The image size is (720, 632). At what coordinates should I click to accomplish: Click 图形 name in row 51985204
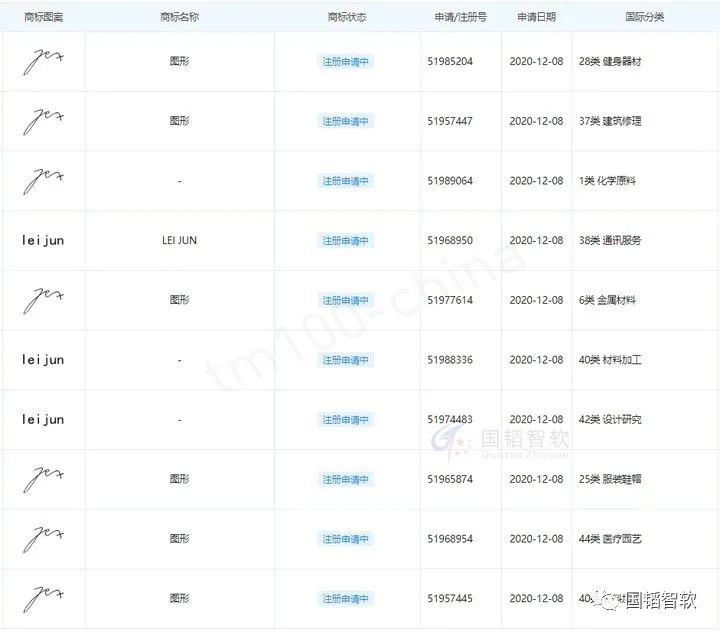[x=180, y=61]
